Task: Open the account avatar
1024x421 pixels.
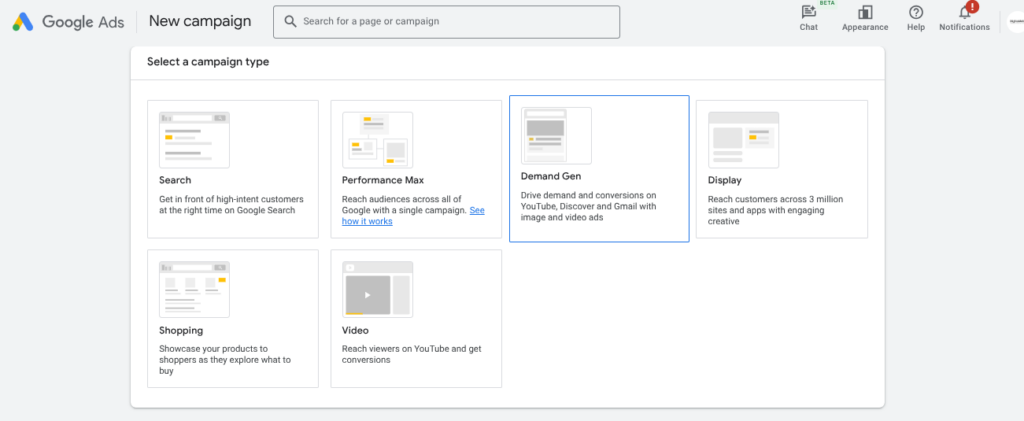Action: click(1016, 22)
